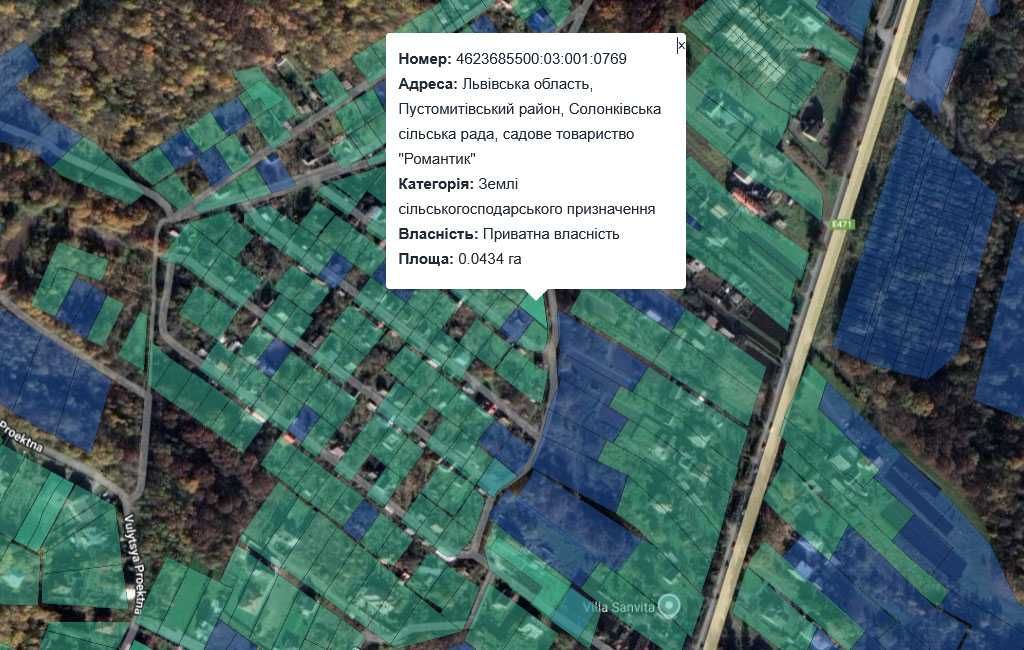
Task: Click the "Площа:" field label
Action: click(426, 259)
